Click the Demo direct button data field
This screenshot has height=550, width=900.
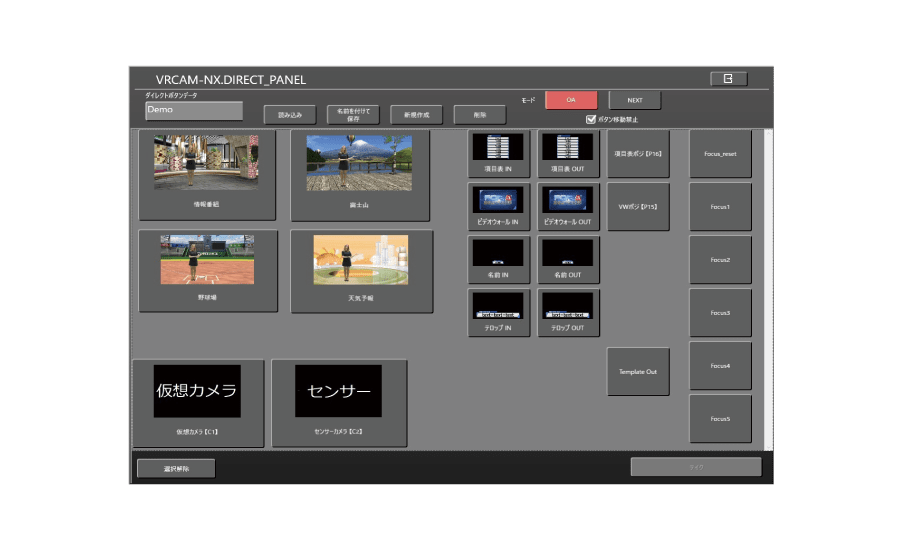point(193,110)
